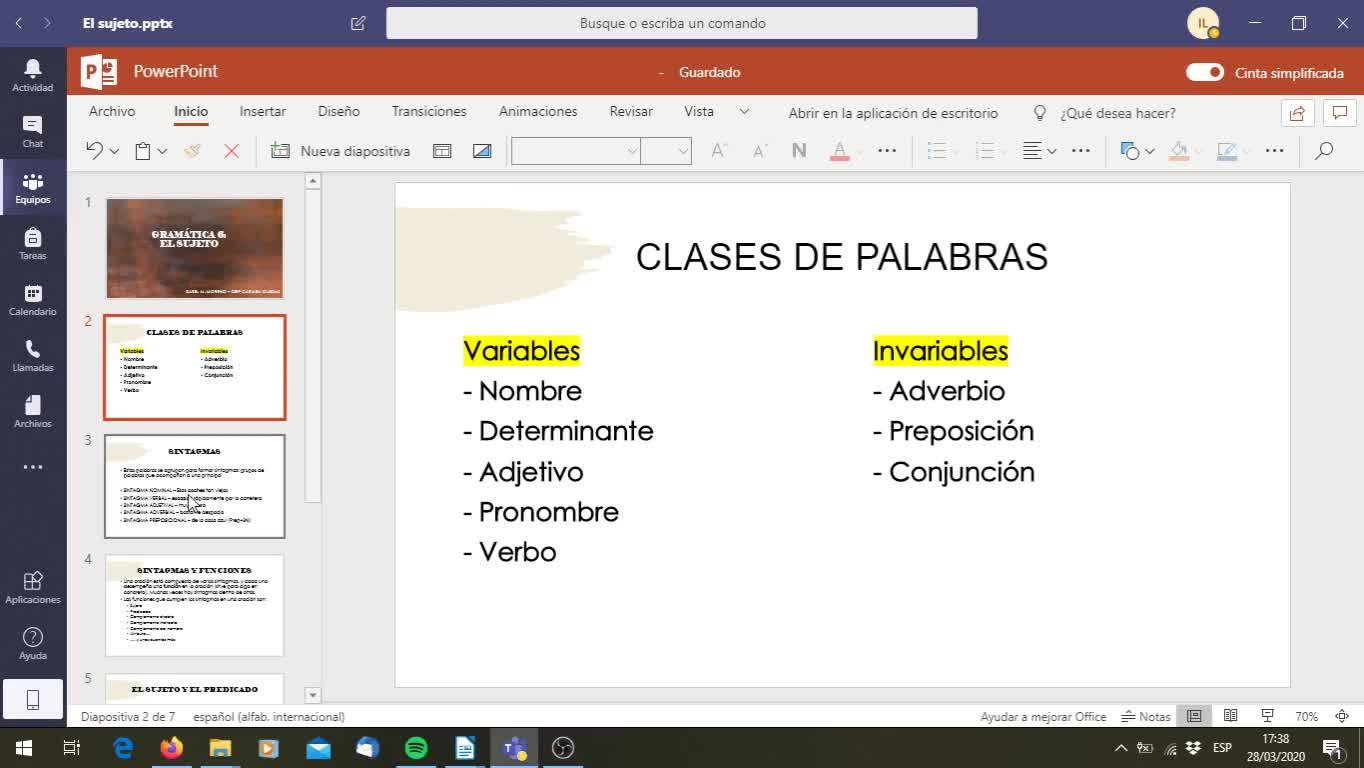Open Ayuda help in Teams sidebar
The image size is (1364, 768).
33,643
